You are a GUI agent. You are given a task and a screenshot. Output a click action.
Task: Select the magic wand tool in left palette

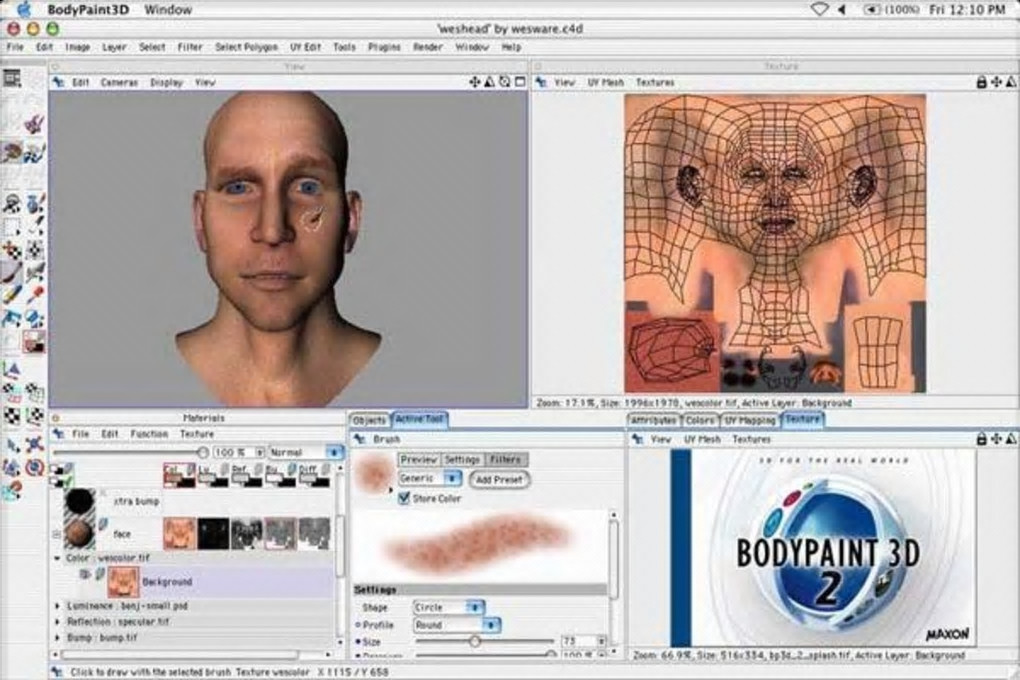(34, 227)
